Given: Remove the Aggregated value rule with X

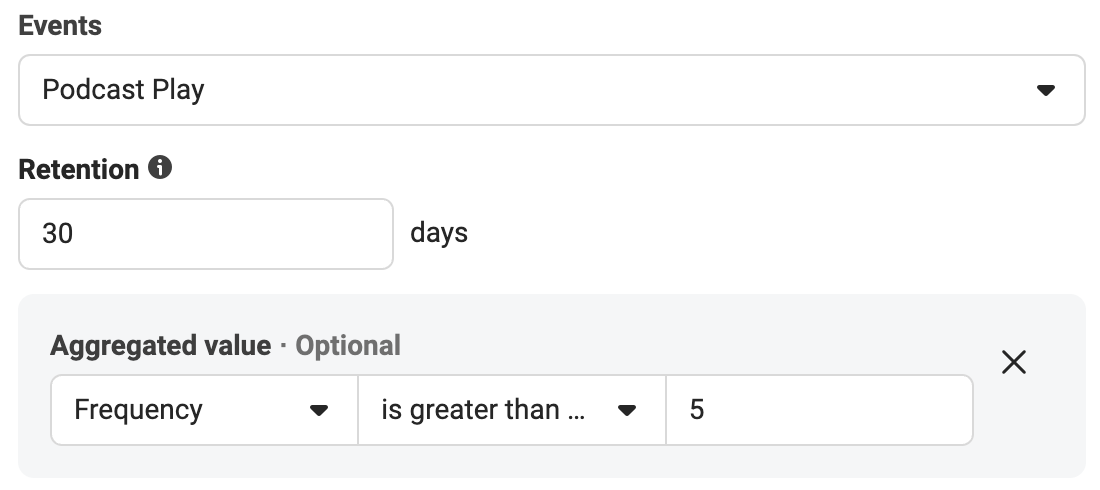Looking at the screenshot, I should 1014,362.
